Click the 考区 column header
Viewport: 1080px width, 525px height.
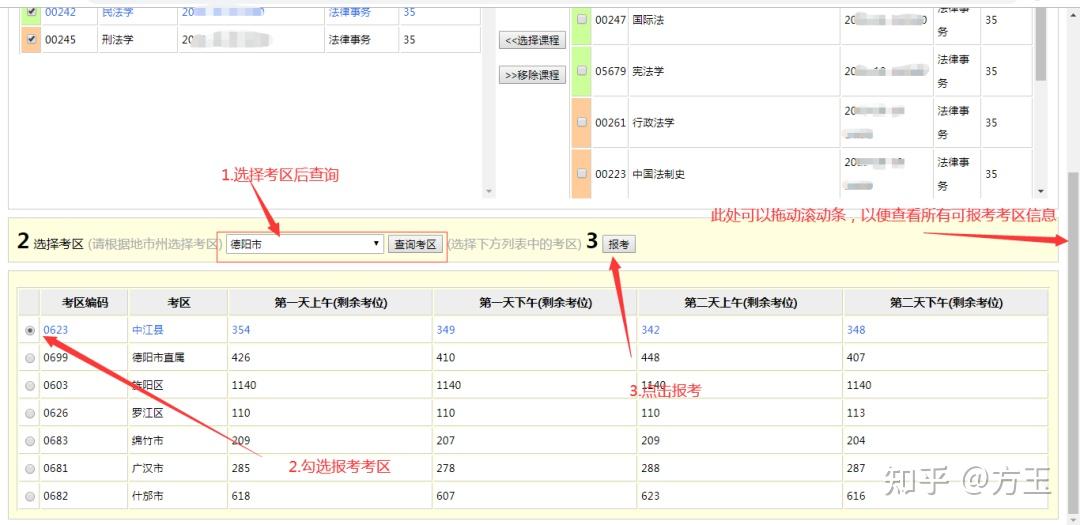[178, 302]
